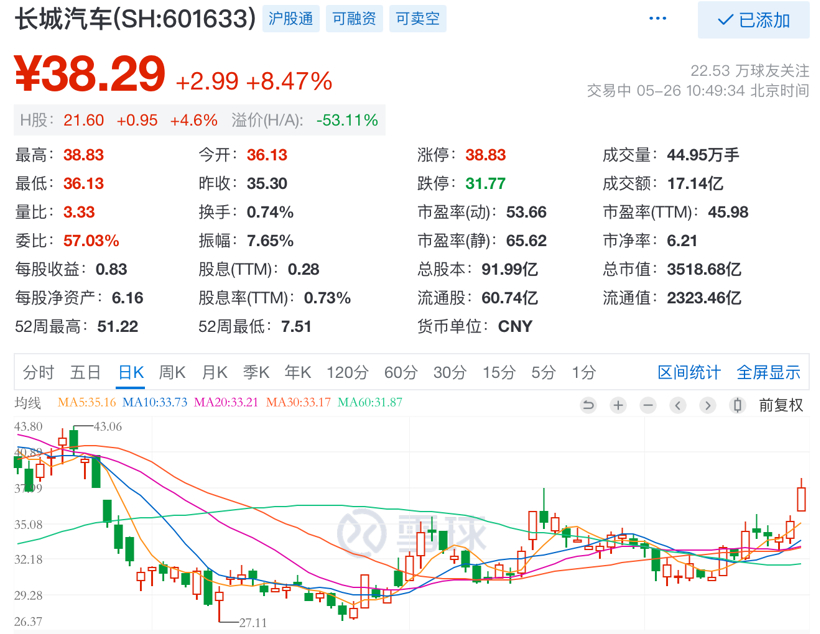
Task: Select the 5分 chart interval
Action: click(543, 372)
